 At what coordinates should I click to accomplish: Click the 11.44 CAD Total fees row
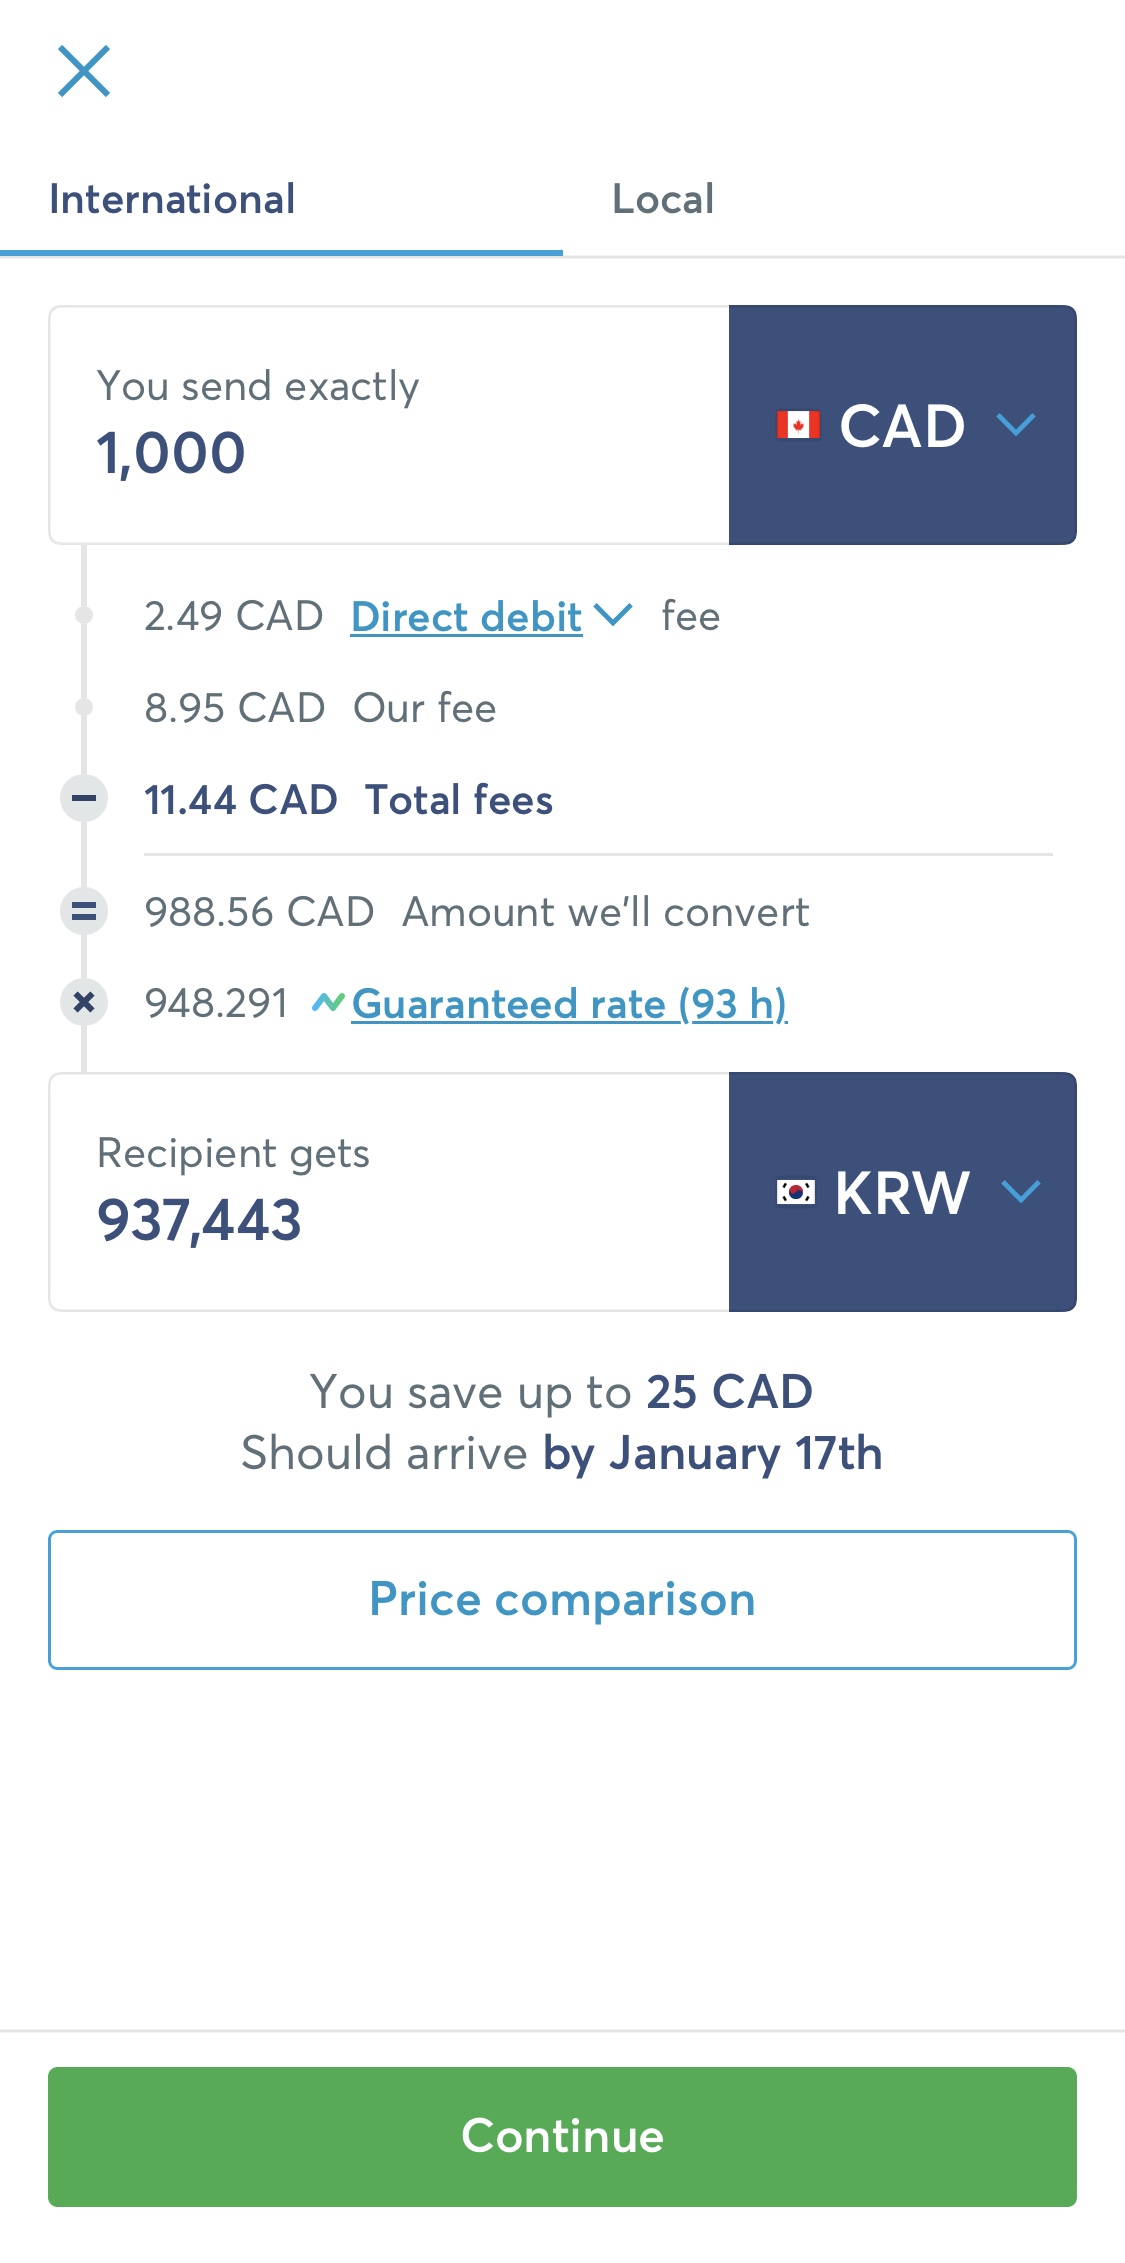[x=348, y=800]
